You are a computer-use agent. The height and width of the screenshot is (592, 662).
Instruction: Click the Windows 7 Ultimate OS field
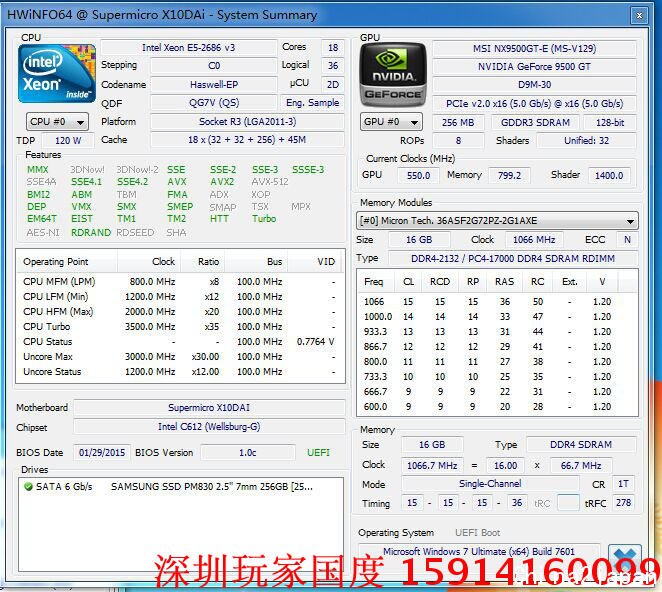479,551
